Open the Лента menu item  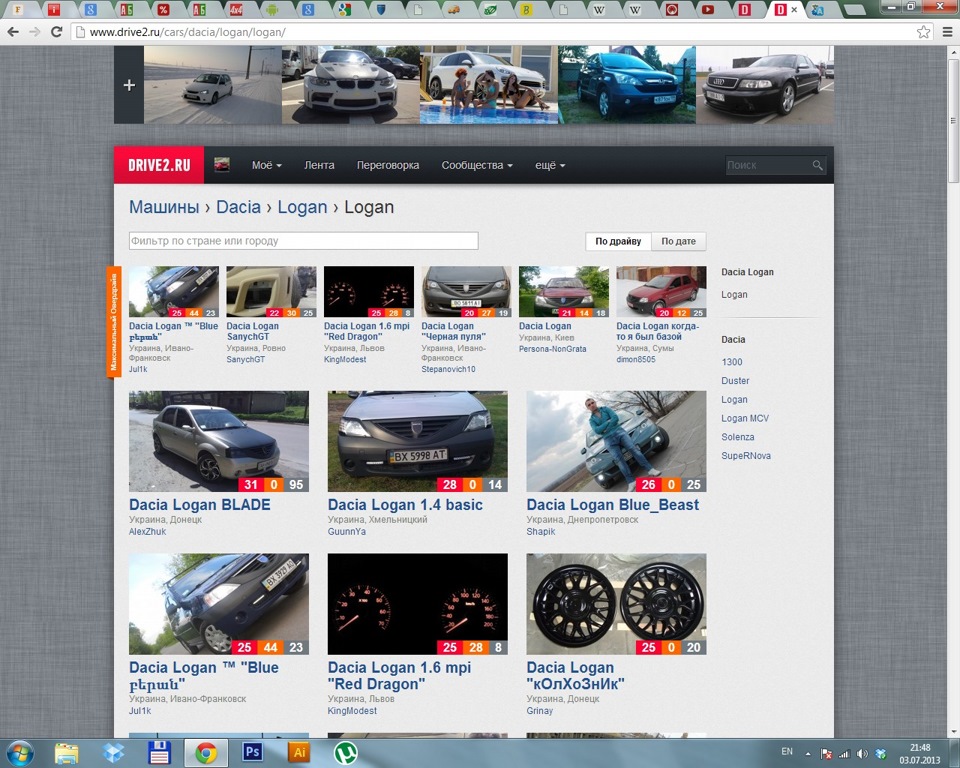click(319, 165)
